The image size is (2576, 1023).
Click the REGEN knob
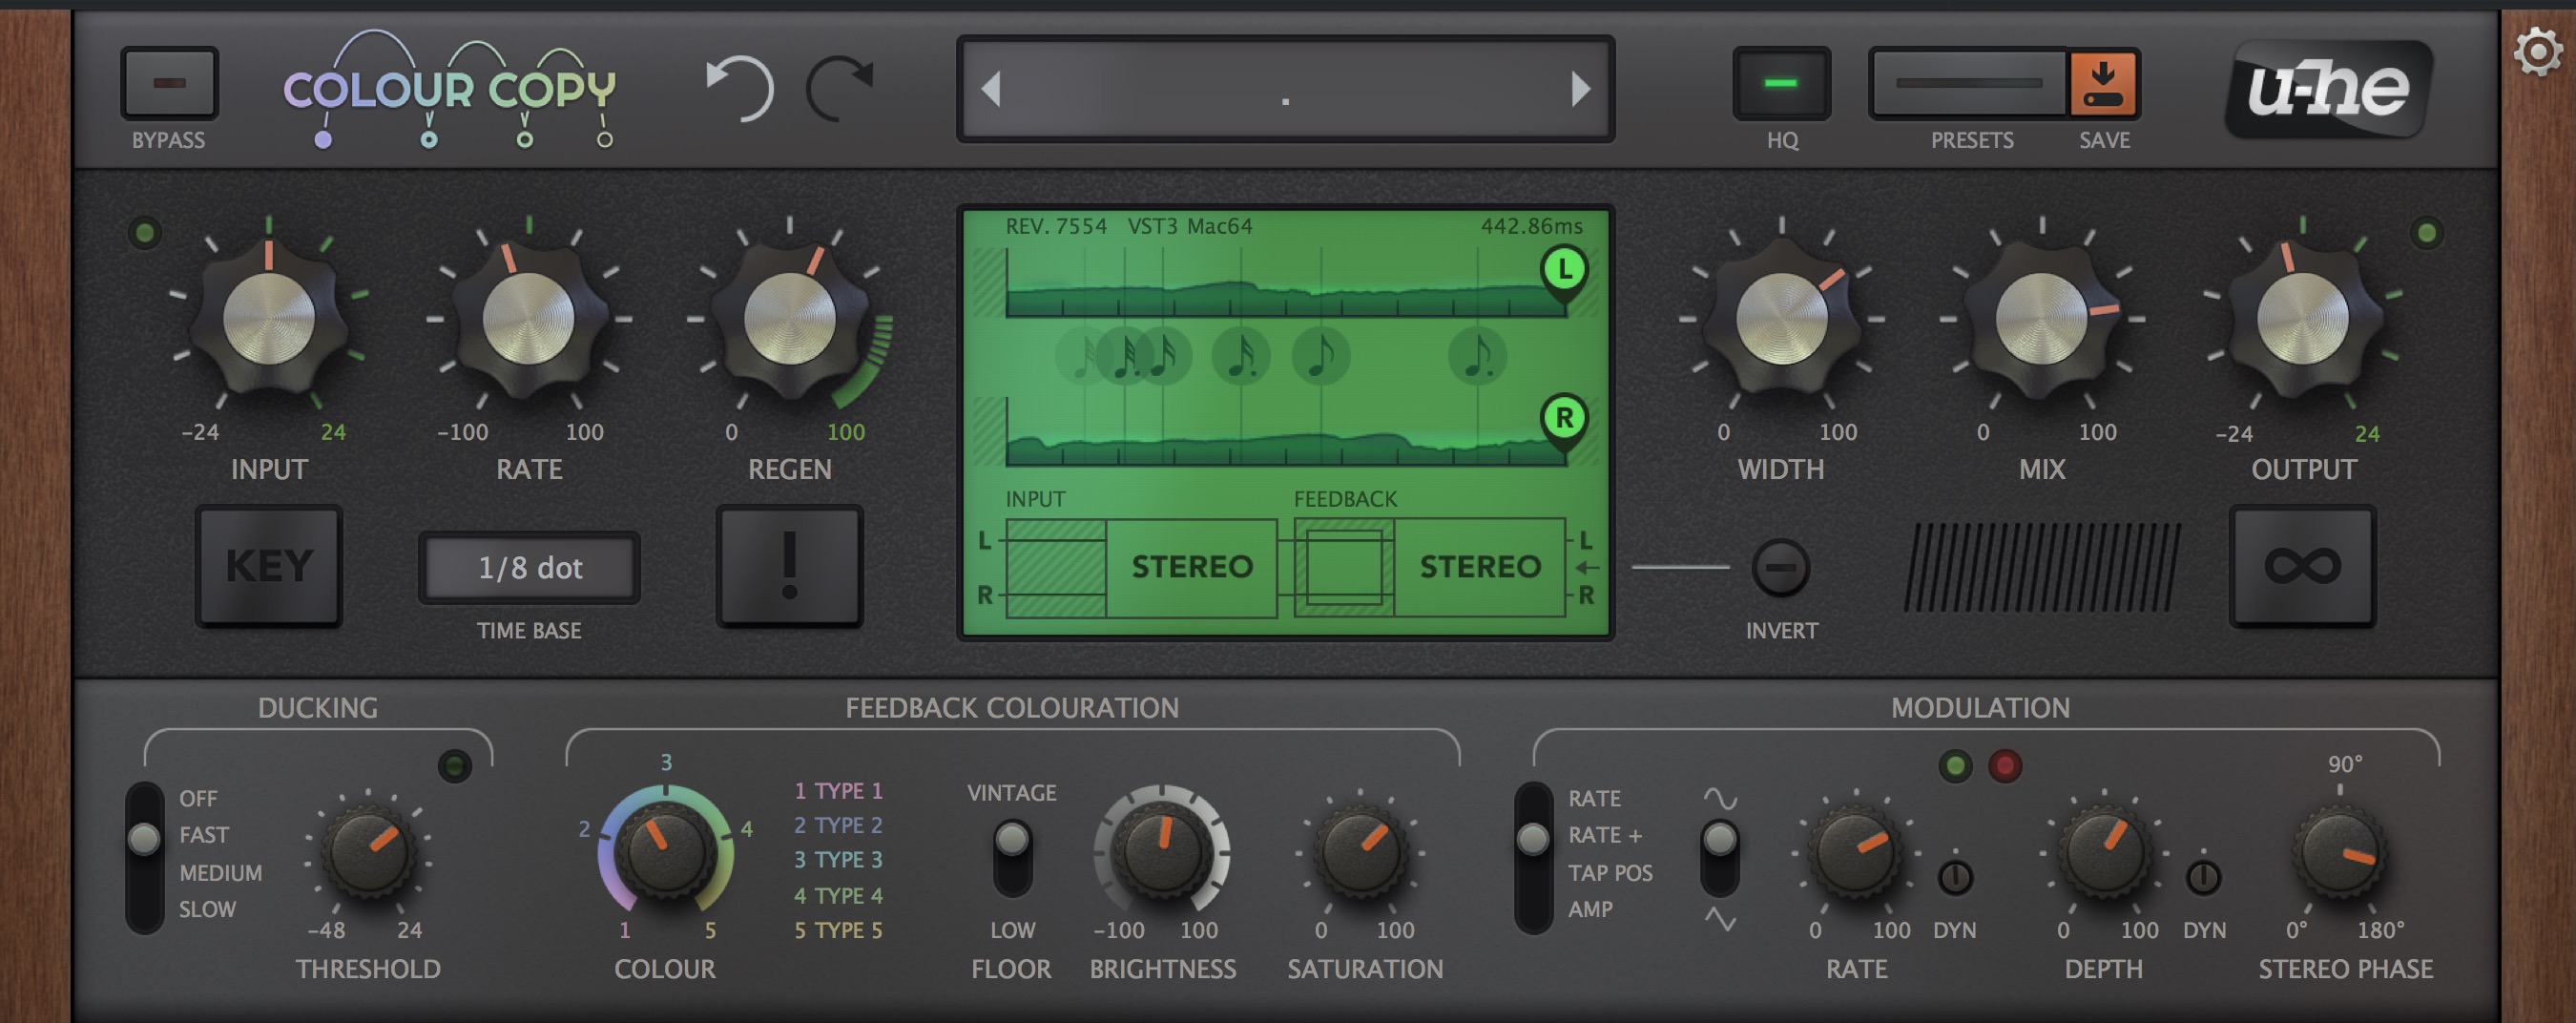click(789, 319)
